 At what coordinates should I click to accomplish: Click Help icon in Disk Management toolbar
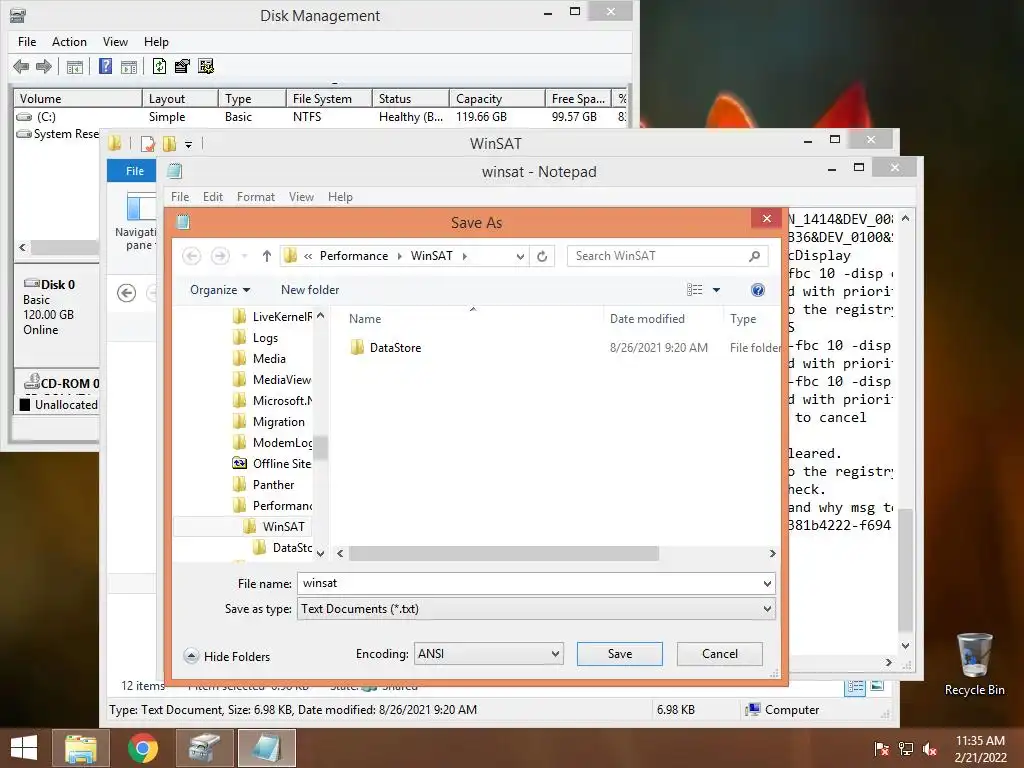coord(105,66)
